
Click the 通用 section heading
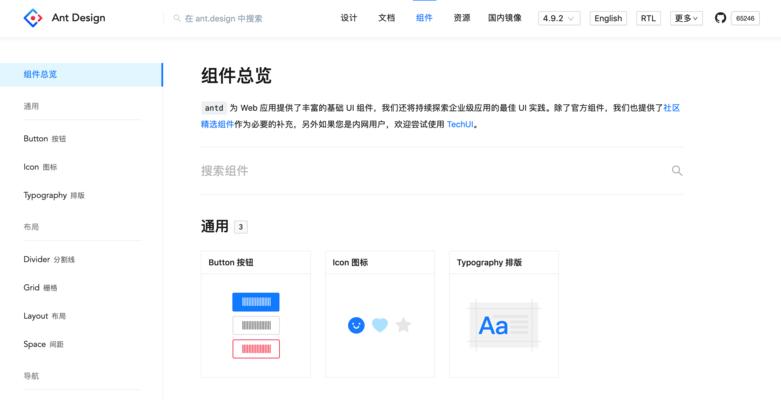[x=215, y=227]
